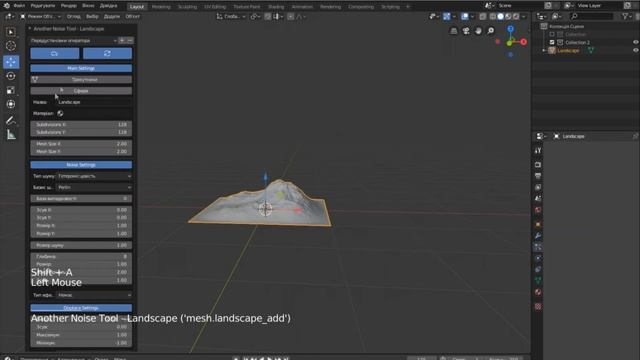Open the Render menu

69,6
